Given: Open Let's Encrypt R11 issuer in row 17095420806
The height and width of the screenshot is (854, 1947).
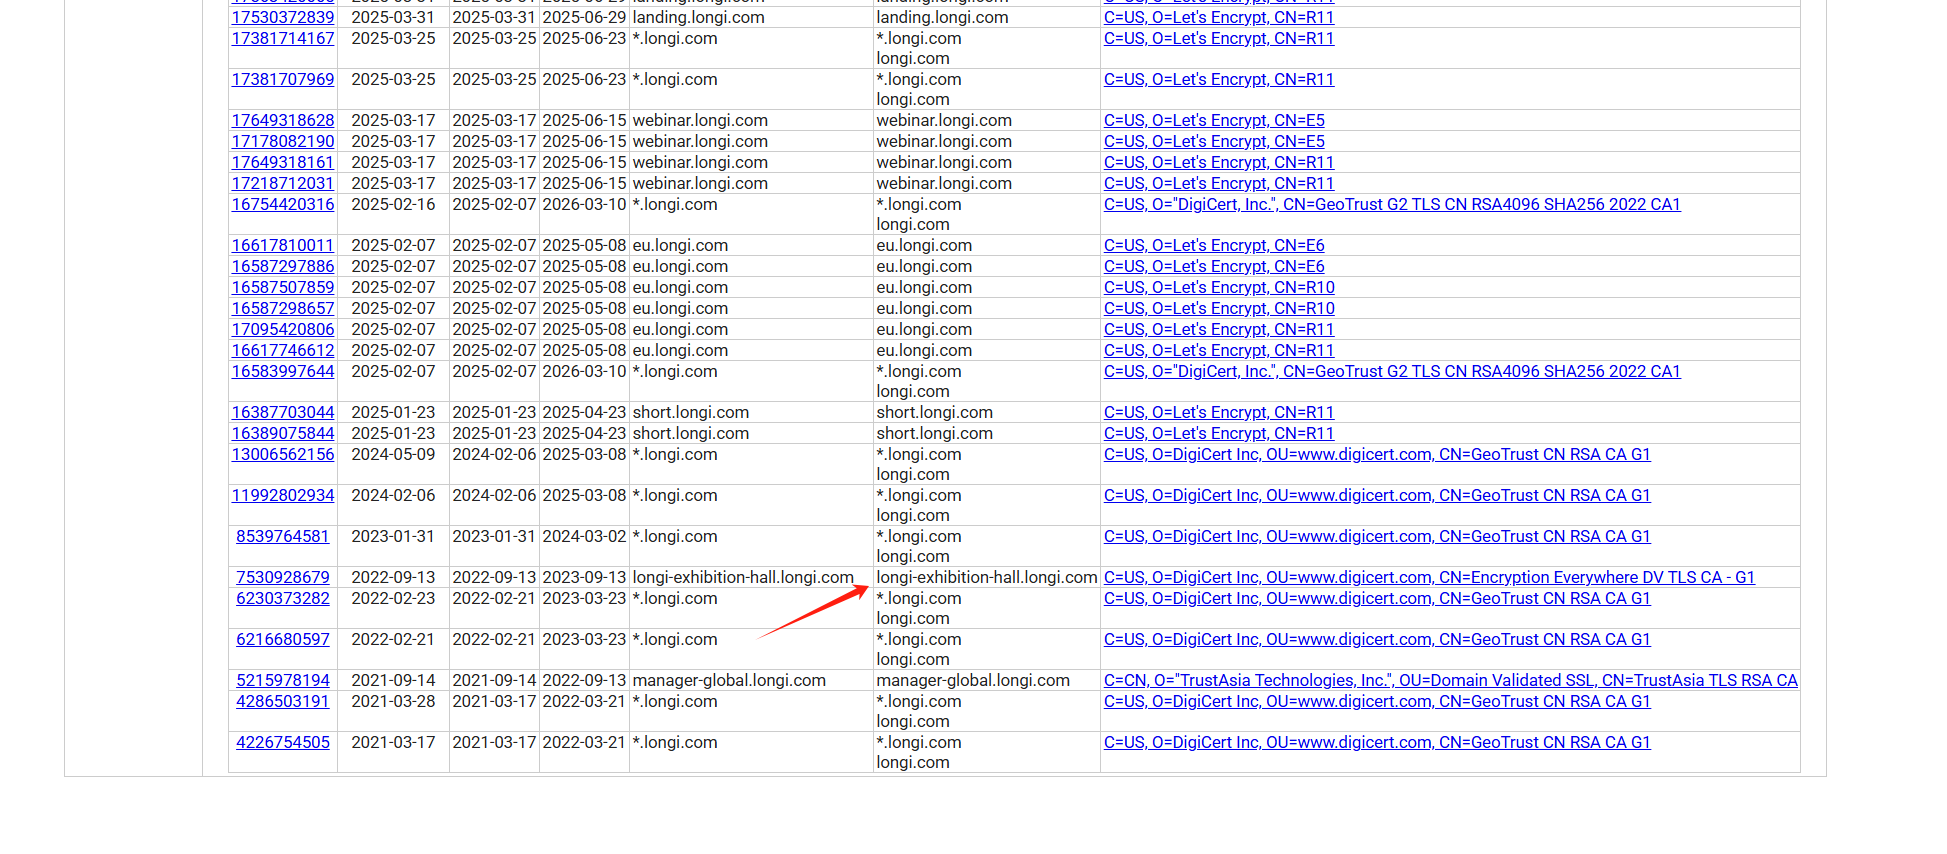Looking at the screenshot, I should click(1219, 329).
